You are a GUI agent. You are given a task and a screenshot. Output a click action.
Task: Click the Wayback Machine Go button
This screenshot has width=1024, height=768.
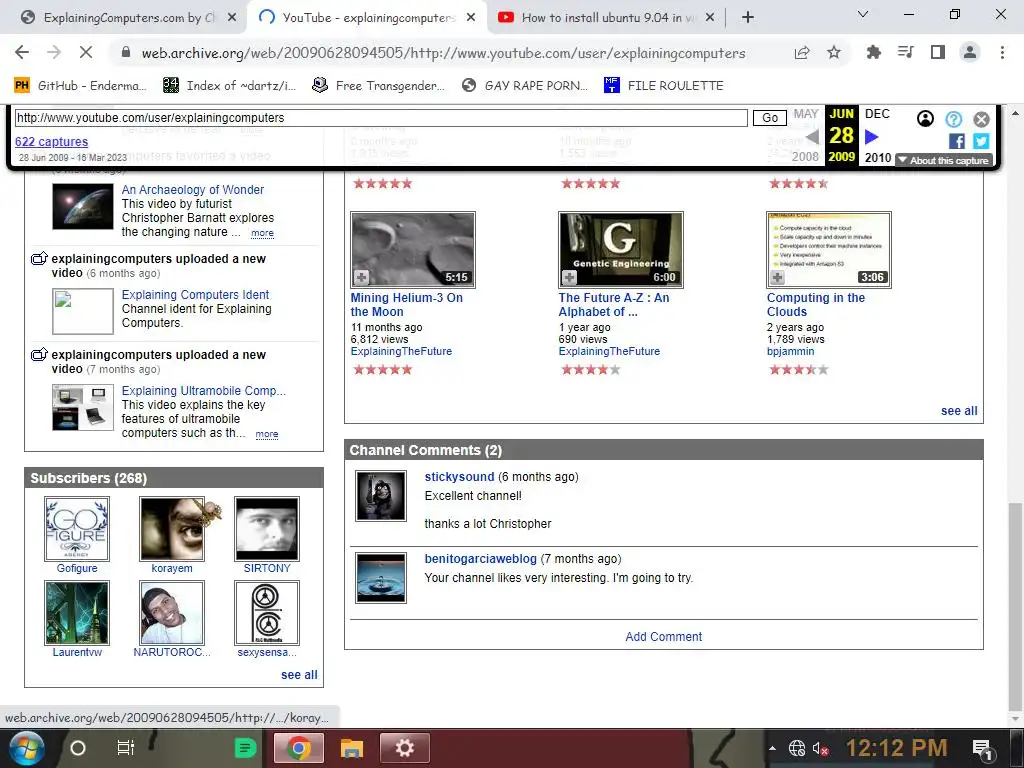769,118
